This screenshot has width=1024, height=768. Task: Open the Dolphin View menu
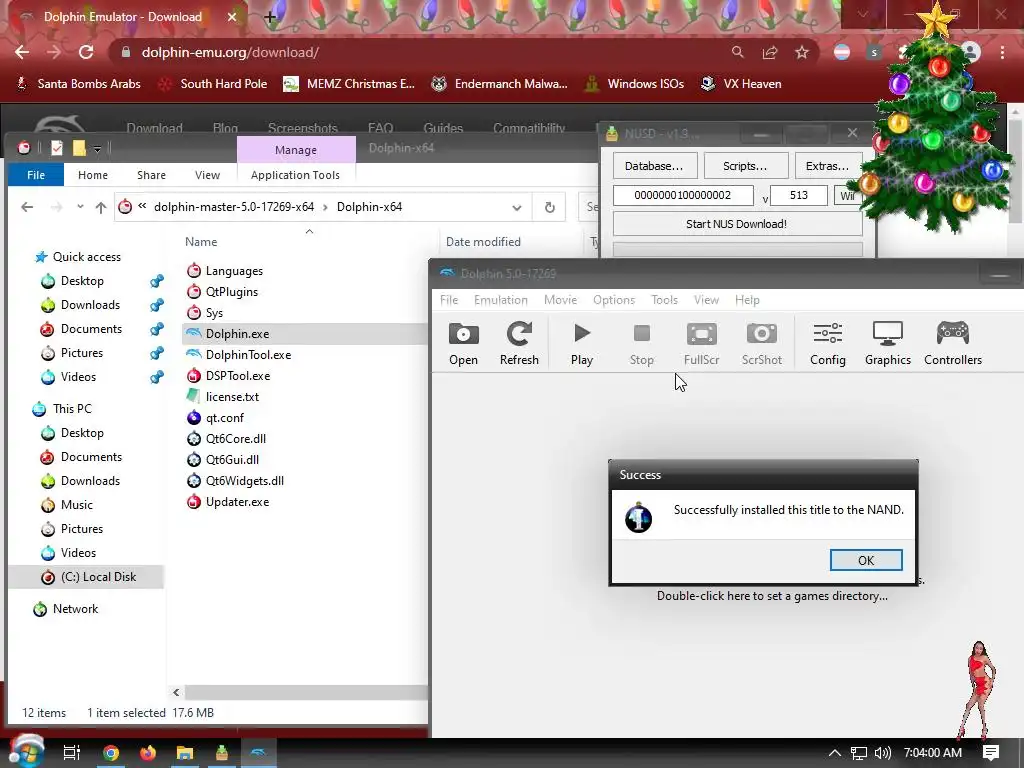pyautogui.click(x=706, y=300)
